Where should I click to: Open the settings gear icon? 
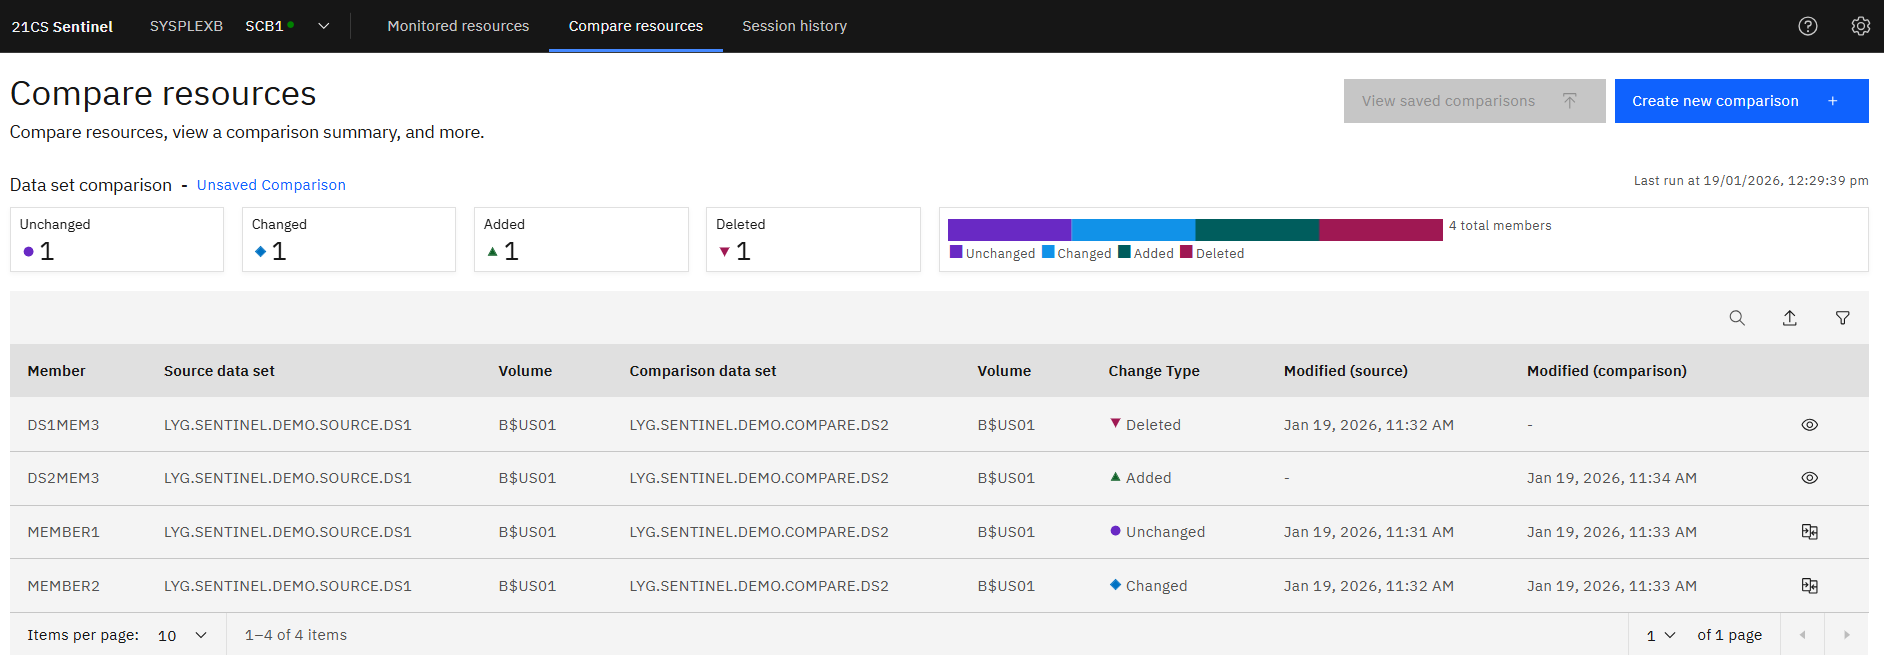click(x=1860, y=26)
